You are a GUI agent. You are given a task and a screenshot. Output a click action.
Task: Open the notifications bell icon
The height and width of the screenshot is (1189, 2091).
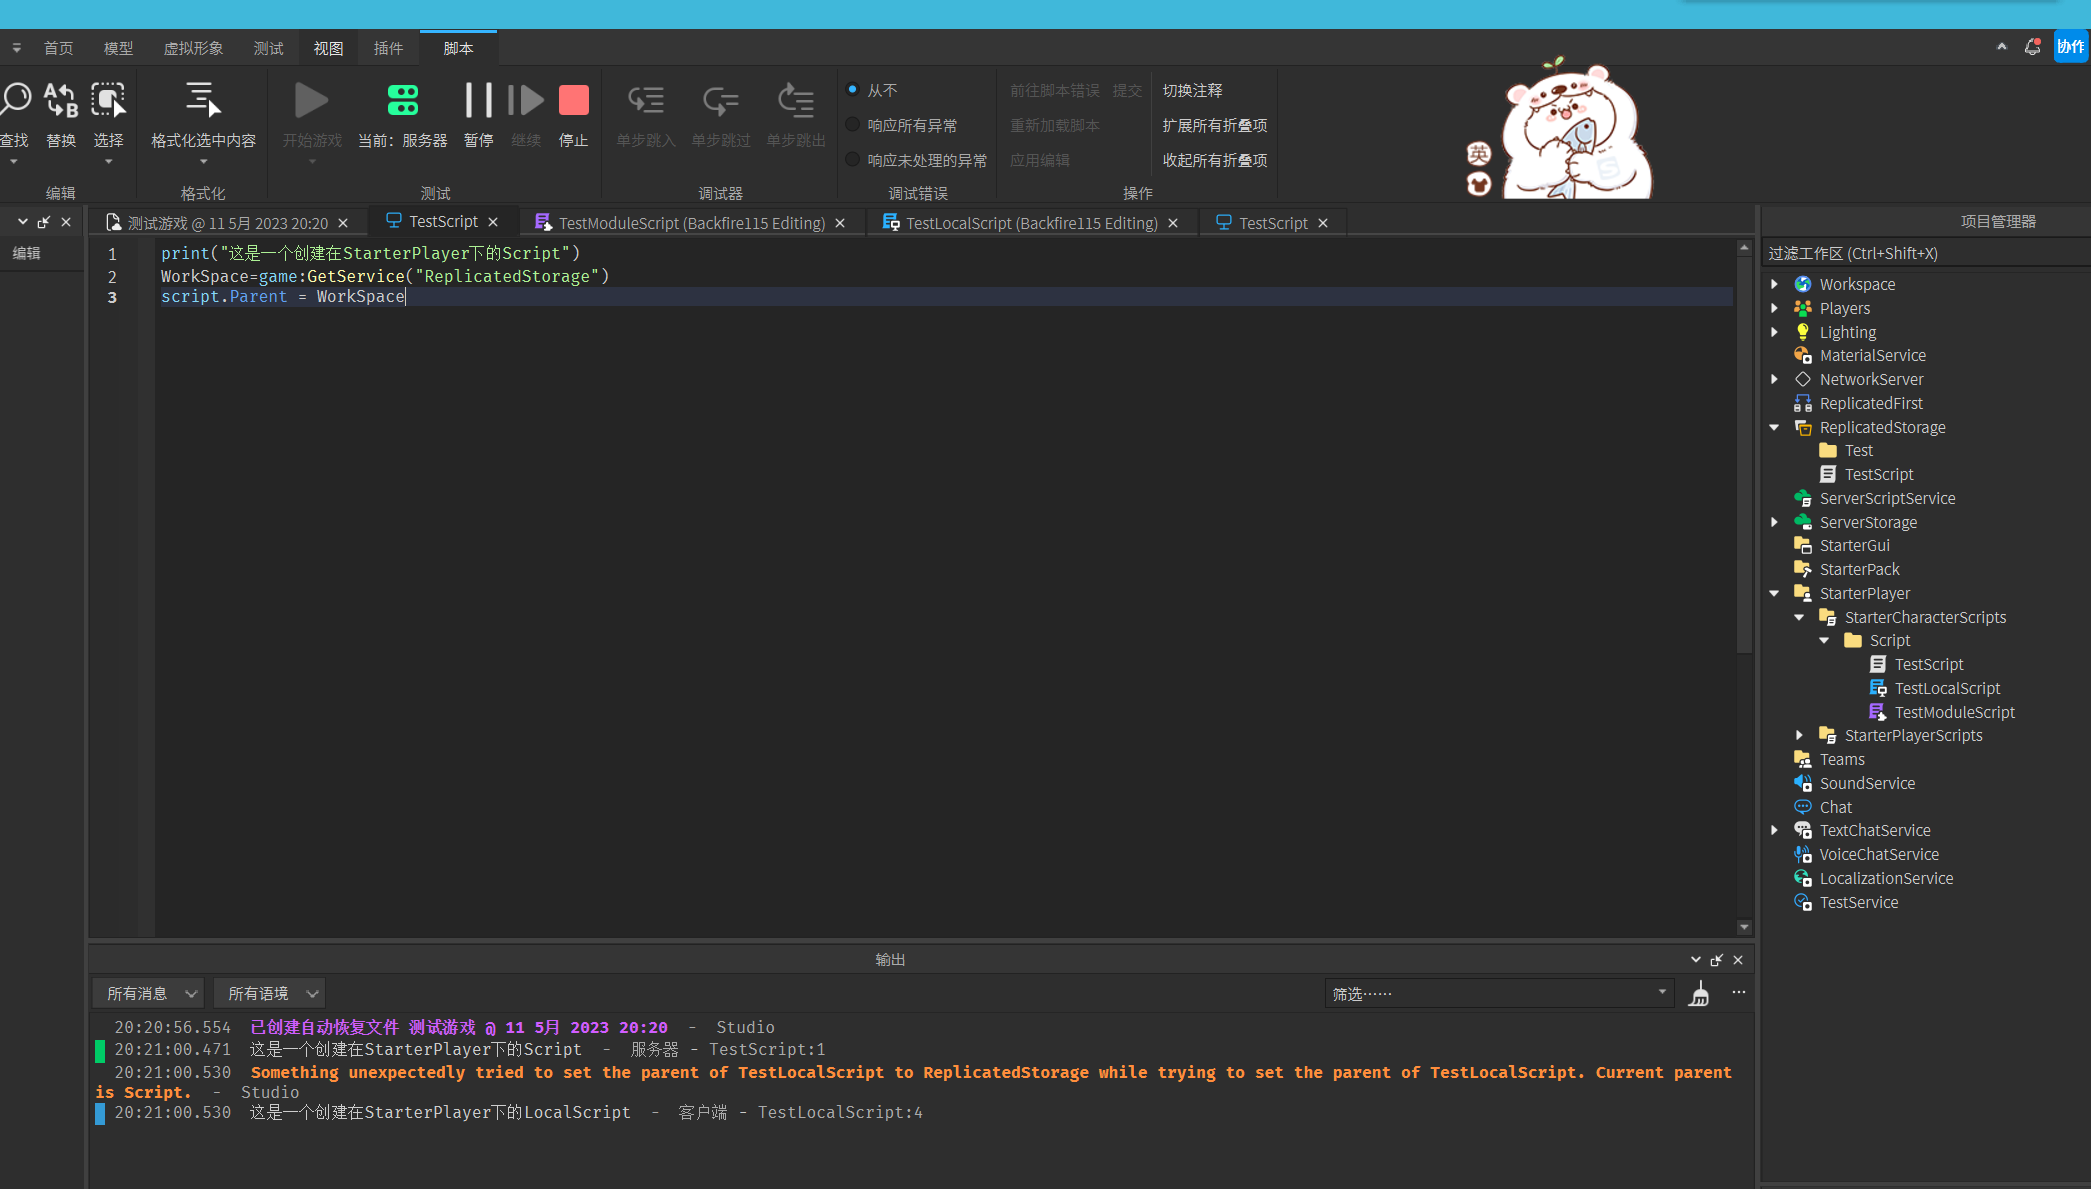[x=2032, y=47]
